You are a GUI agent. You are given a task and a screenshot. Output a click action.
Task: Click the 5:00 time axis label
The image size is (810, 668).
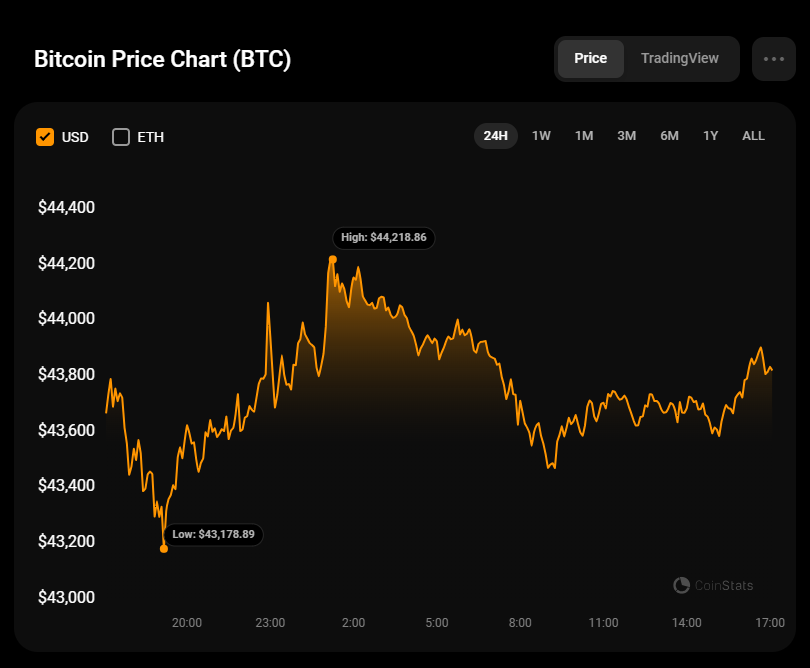point(437,623)
